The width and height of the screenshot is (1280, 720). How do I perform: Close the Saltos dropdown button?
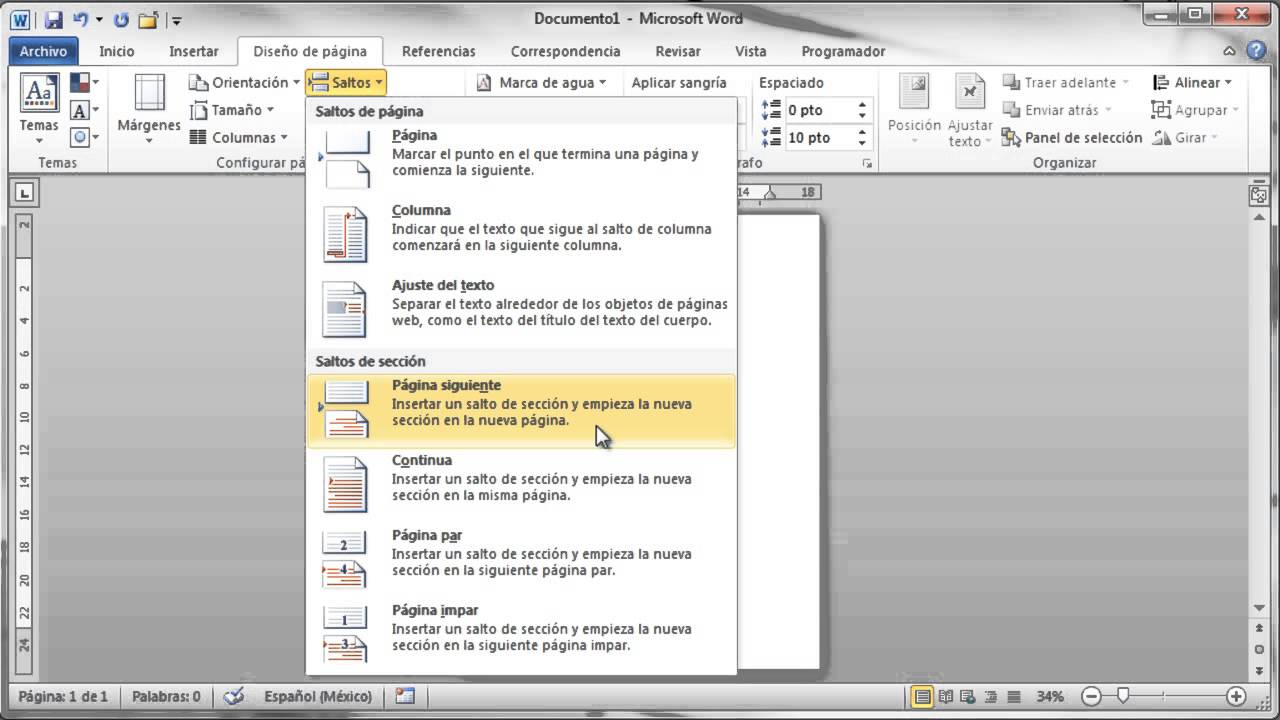[346, 83]
